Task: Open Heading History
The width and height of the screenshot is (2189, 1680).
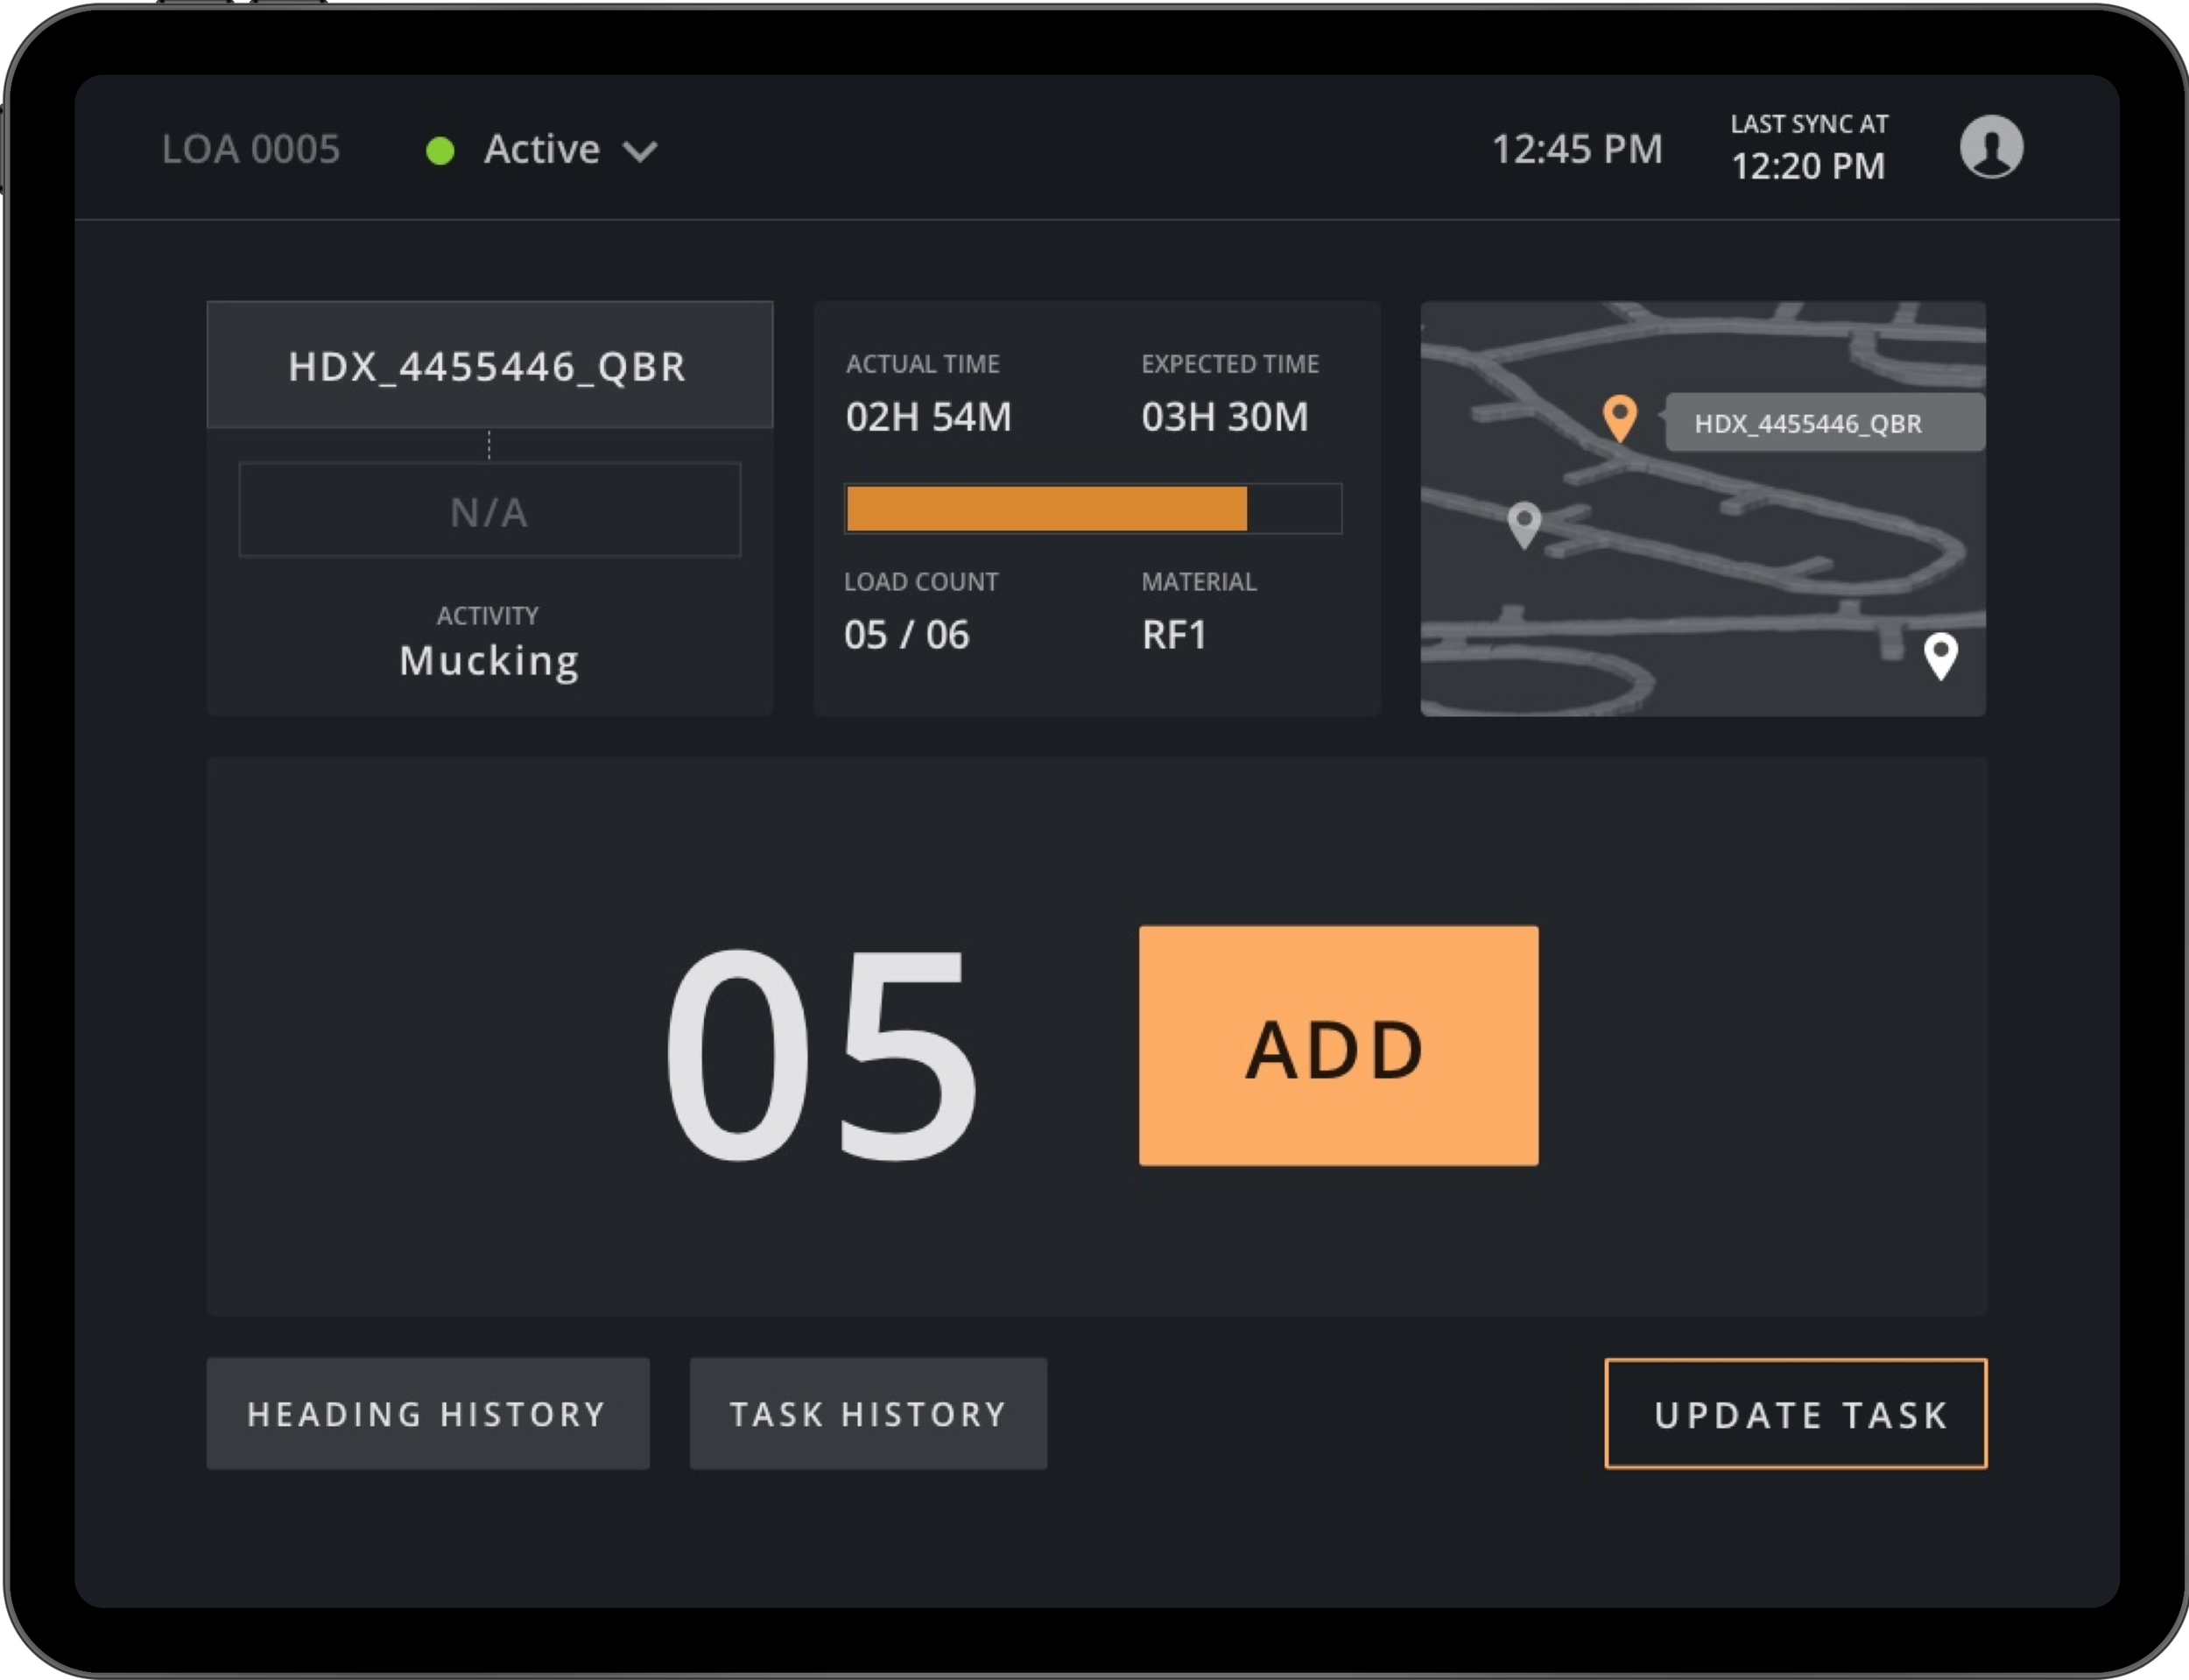Action: point(427,1413)
